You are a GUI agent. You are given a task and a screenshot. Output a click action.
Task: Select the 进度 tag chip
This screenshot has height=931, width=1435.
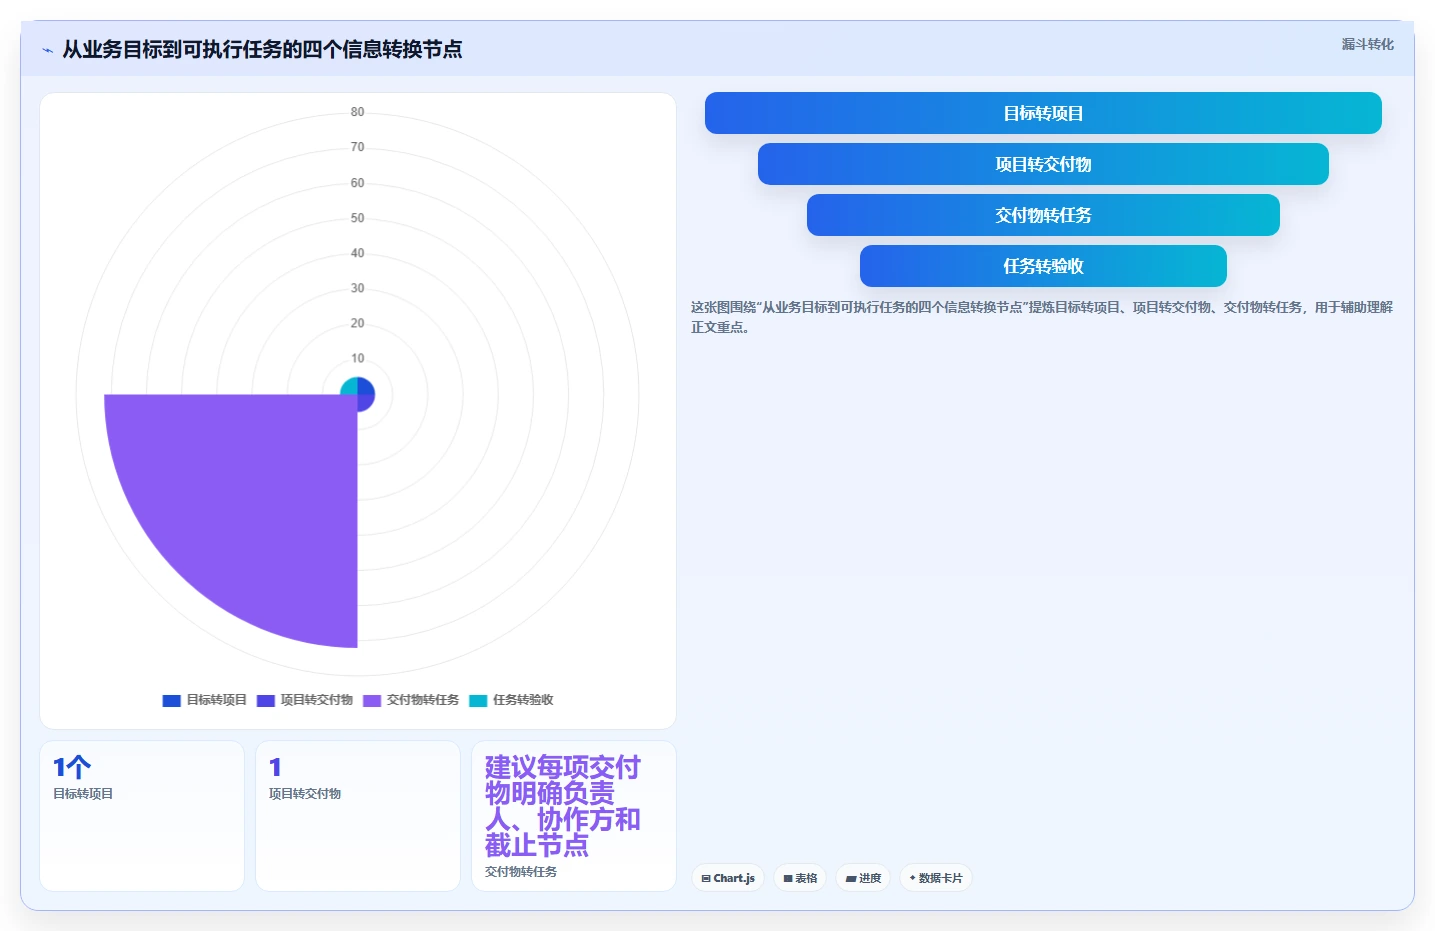pyautogui.click(x=863, y=878)
